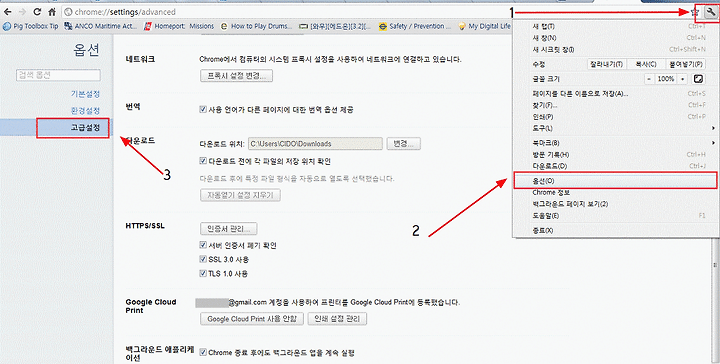
Task: Click the 자동열기 설정 지우기 button
Action: pos(240,195)
